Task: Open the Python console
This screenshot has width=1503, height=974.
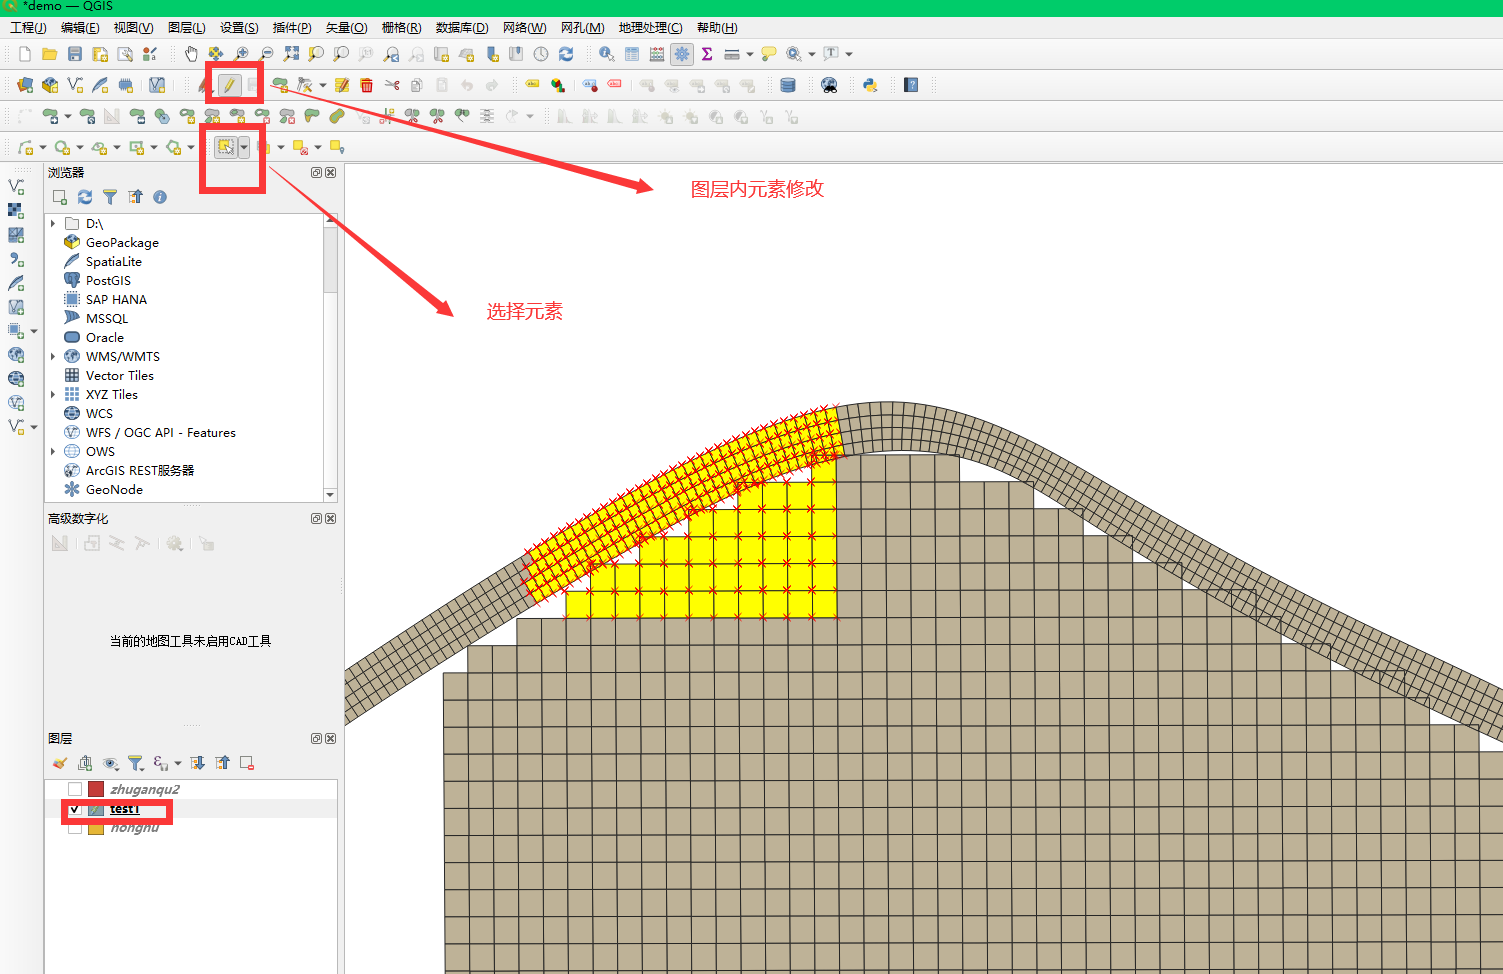Action: tap(870, 86)
